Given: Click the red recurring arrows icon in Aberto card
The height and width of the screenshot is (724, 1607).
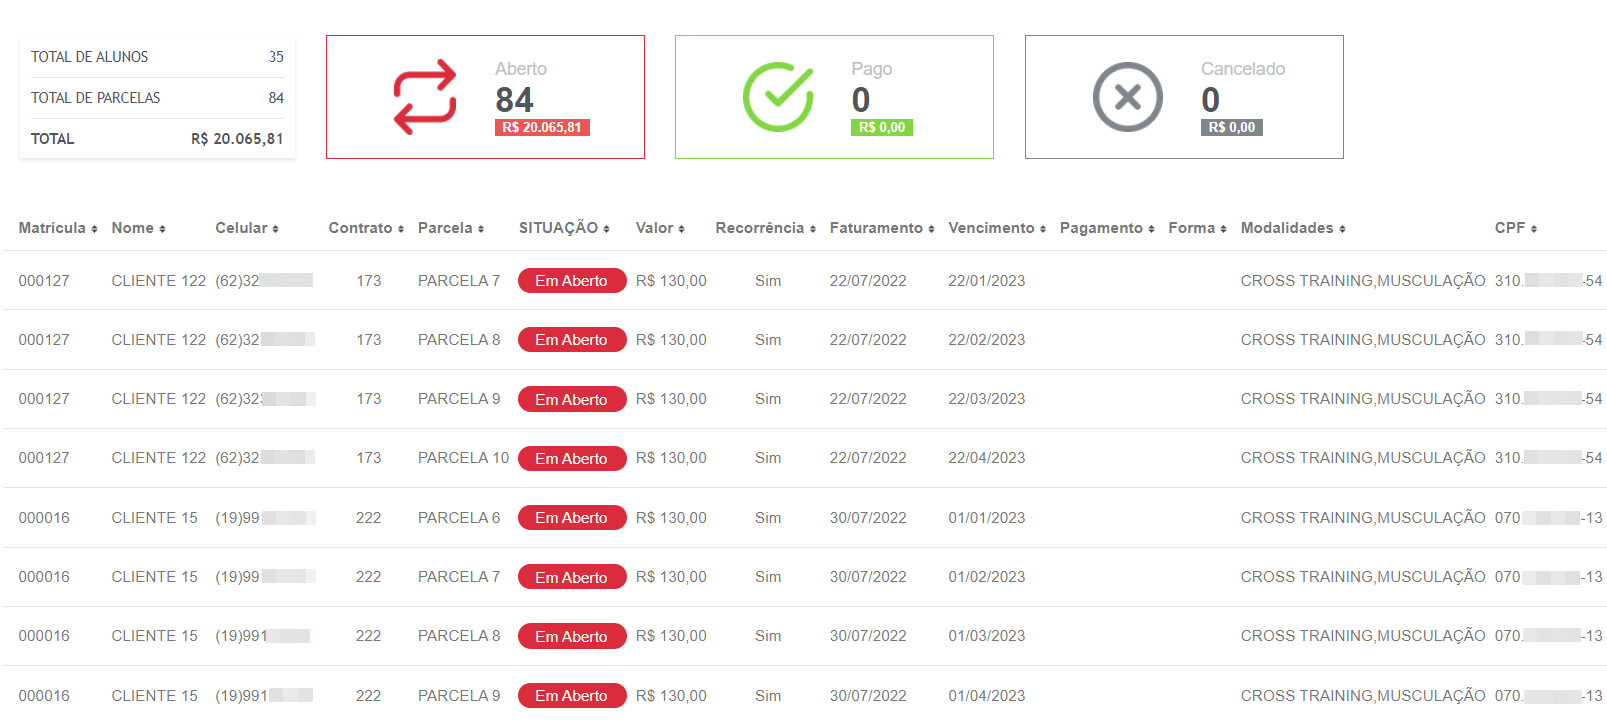Looking at the screenshot, I should click(x=425, y=97).
